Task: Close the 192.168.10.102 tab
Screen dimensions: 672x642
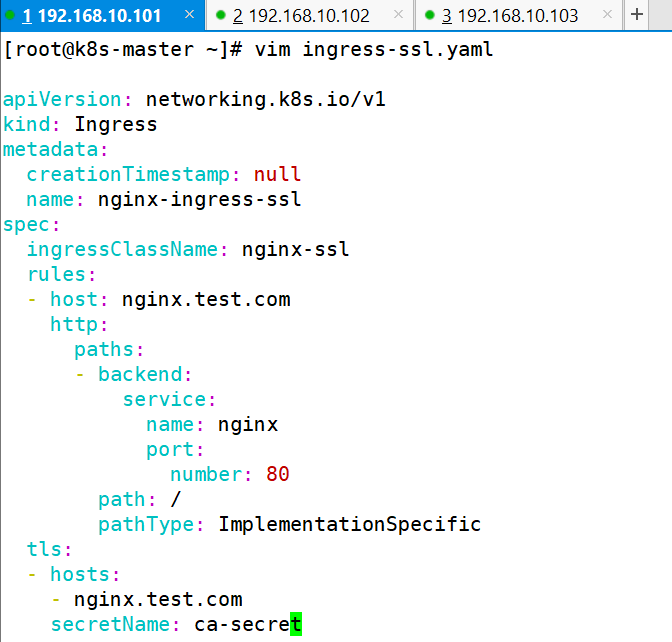Action: pos(398,15)
